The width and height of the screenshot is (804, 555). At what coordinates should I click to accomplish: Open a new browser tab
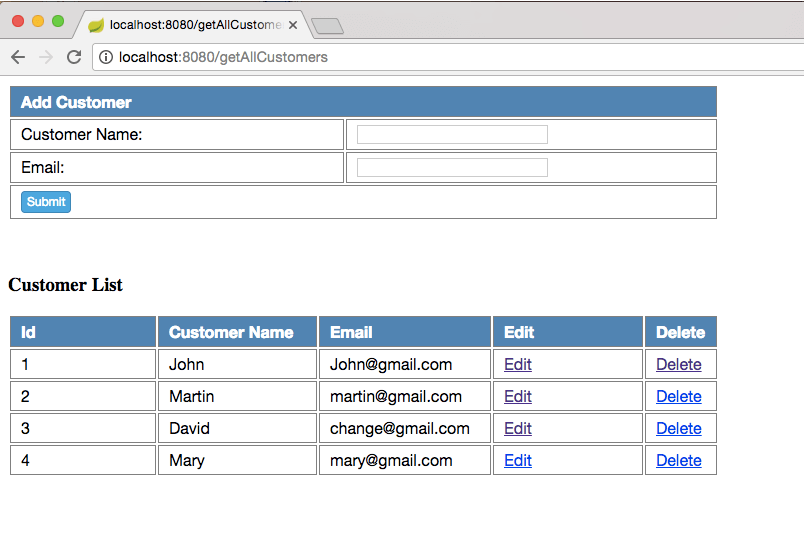point(327,26)
